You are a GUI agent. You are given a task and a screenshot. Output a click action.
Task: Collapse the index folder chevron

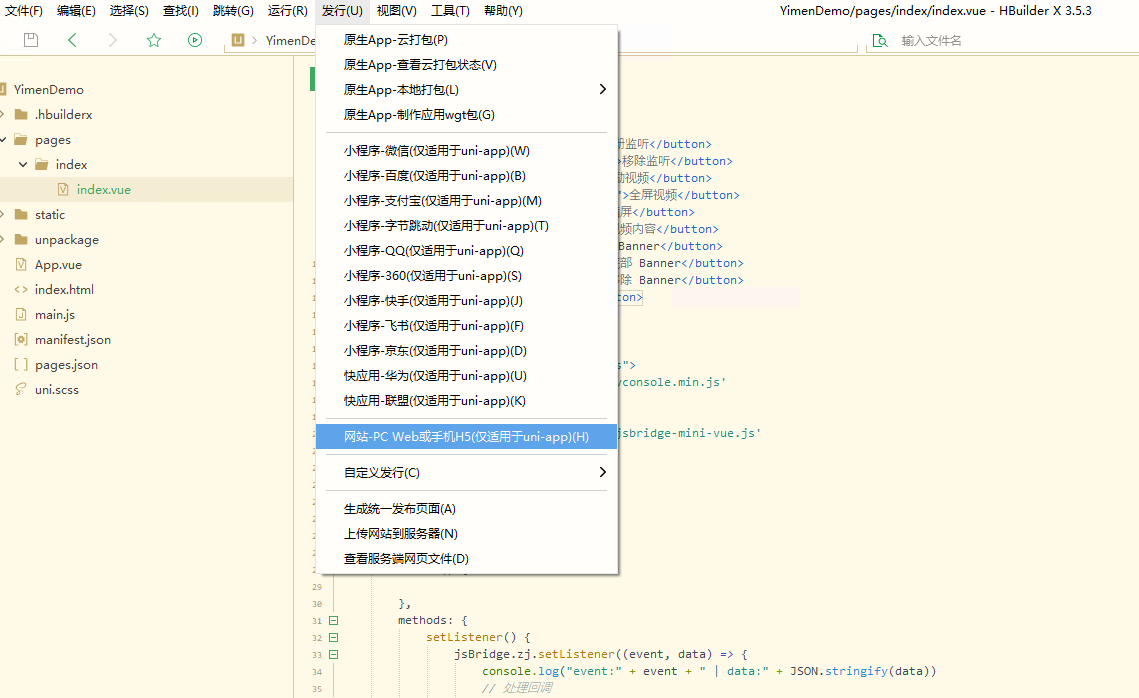(23, 165)
